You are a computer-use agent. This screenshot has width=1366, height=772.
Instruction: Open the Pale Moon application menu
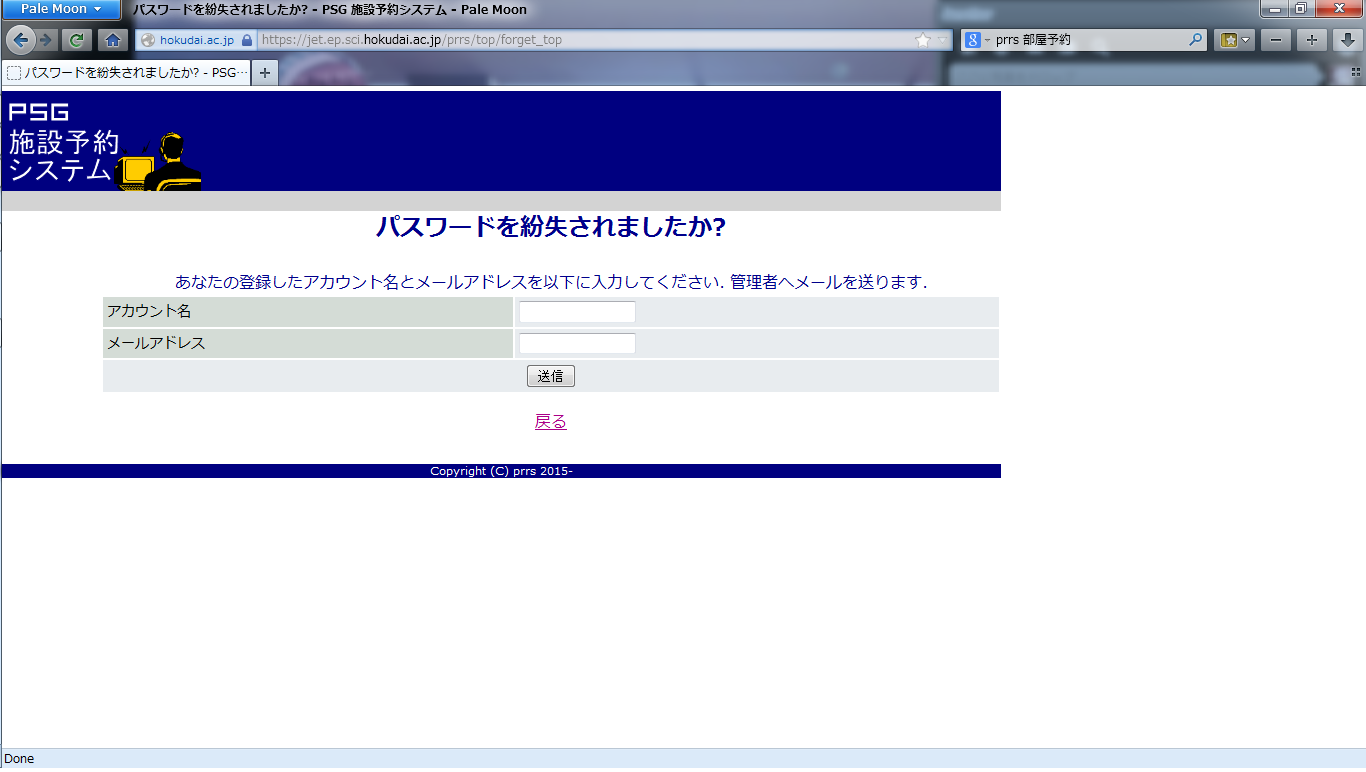coord(61,9)
